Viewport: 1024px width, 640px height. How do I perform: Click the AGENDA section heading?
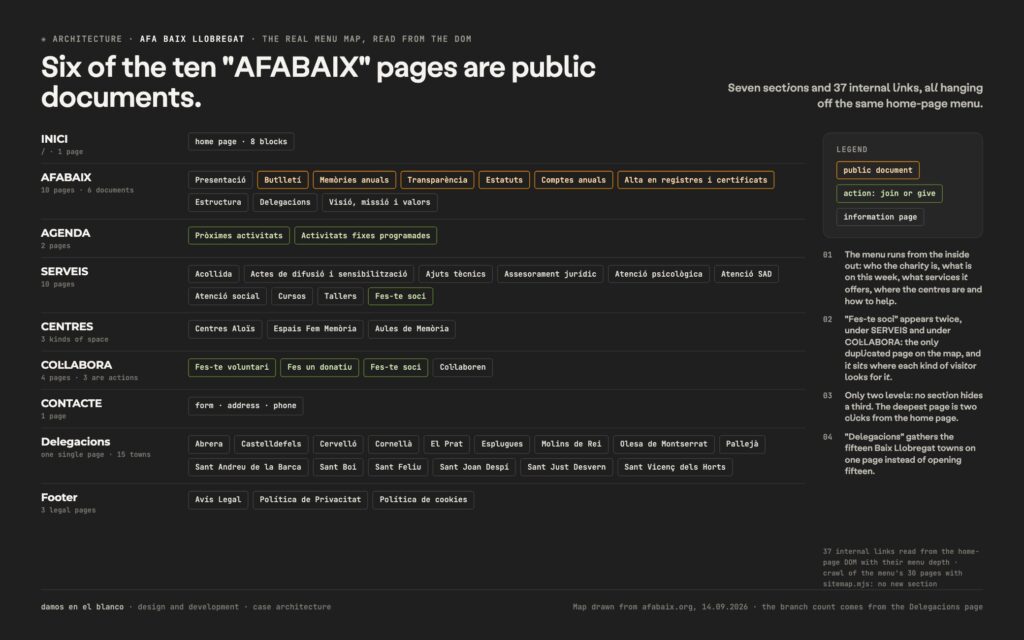65,233
